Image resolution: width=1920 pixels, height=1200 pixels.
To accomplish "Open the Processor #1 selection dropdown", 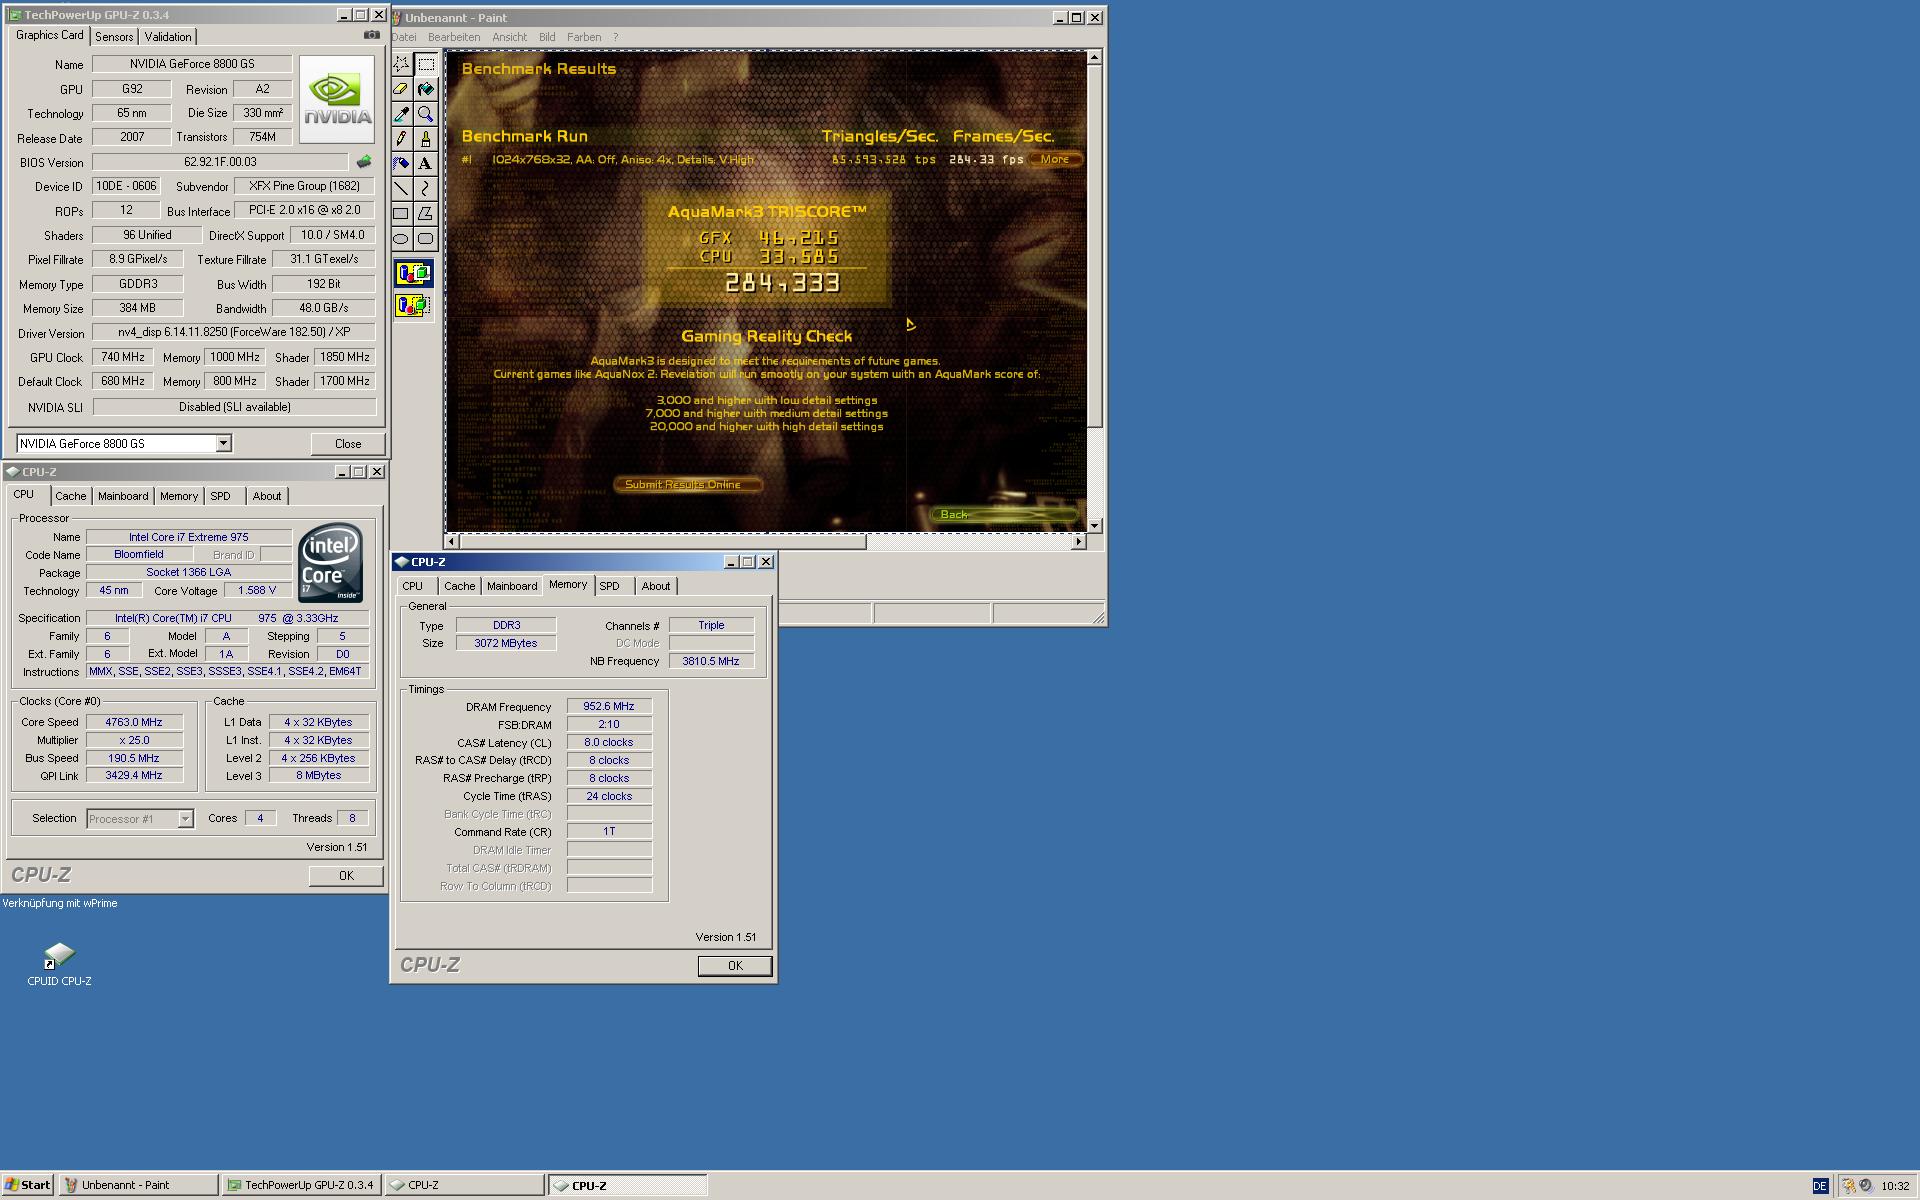I will (x=185, y=819).
